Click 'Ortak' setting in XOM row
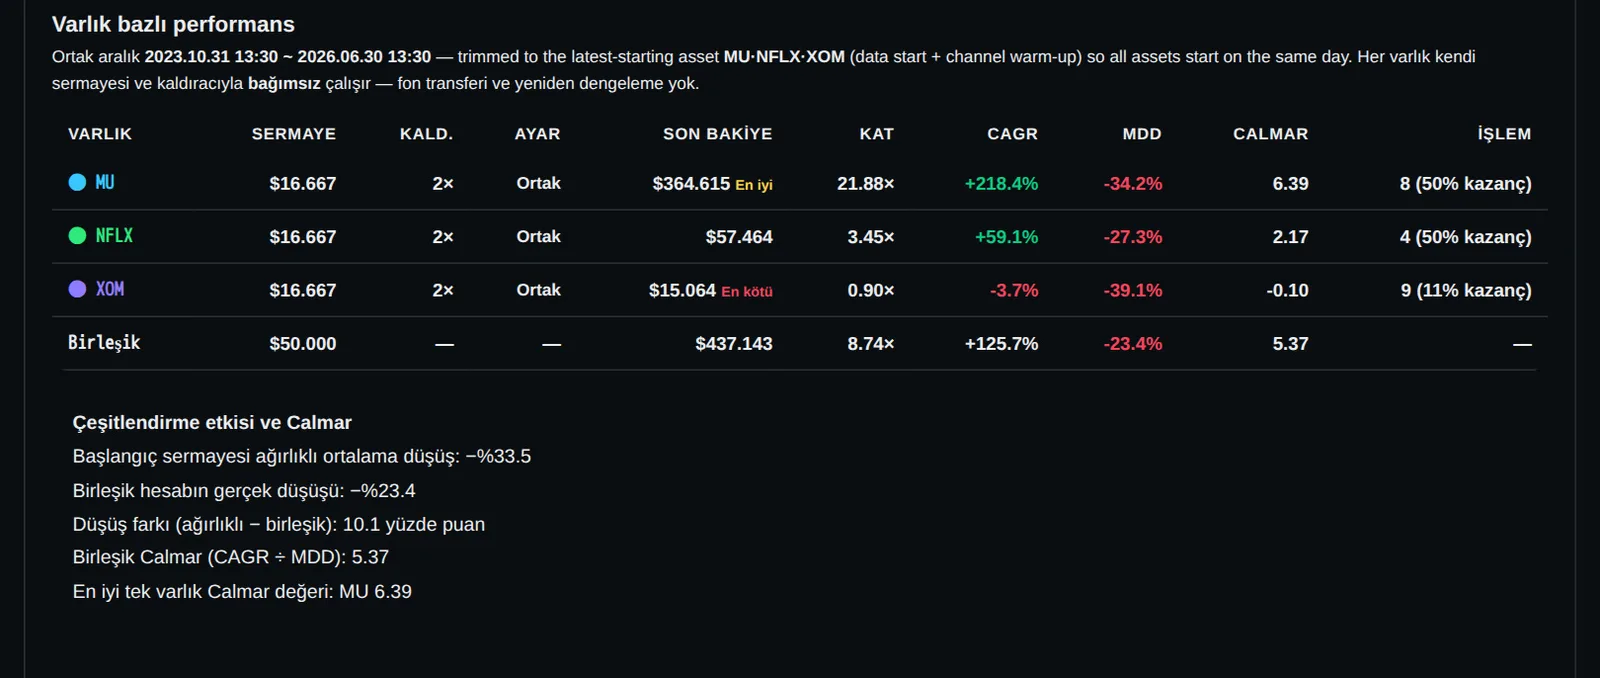The height and width of the screenshot is (678, 1600). [538, 289]
